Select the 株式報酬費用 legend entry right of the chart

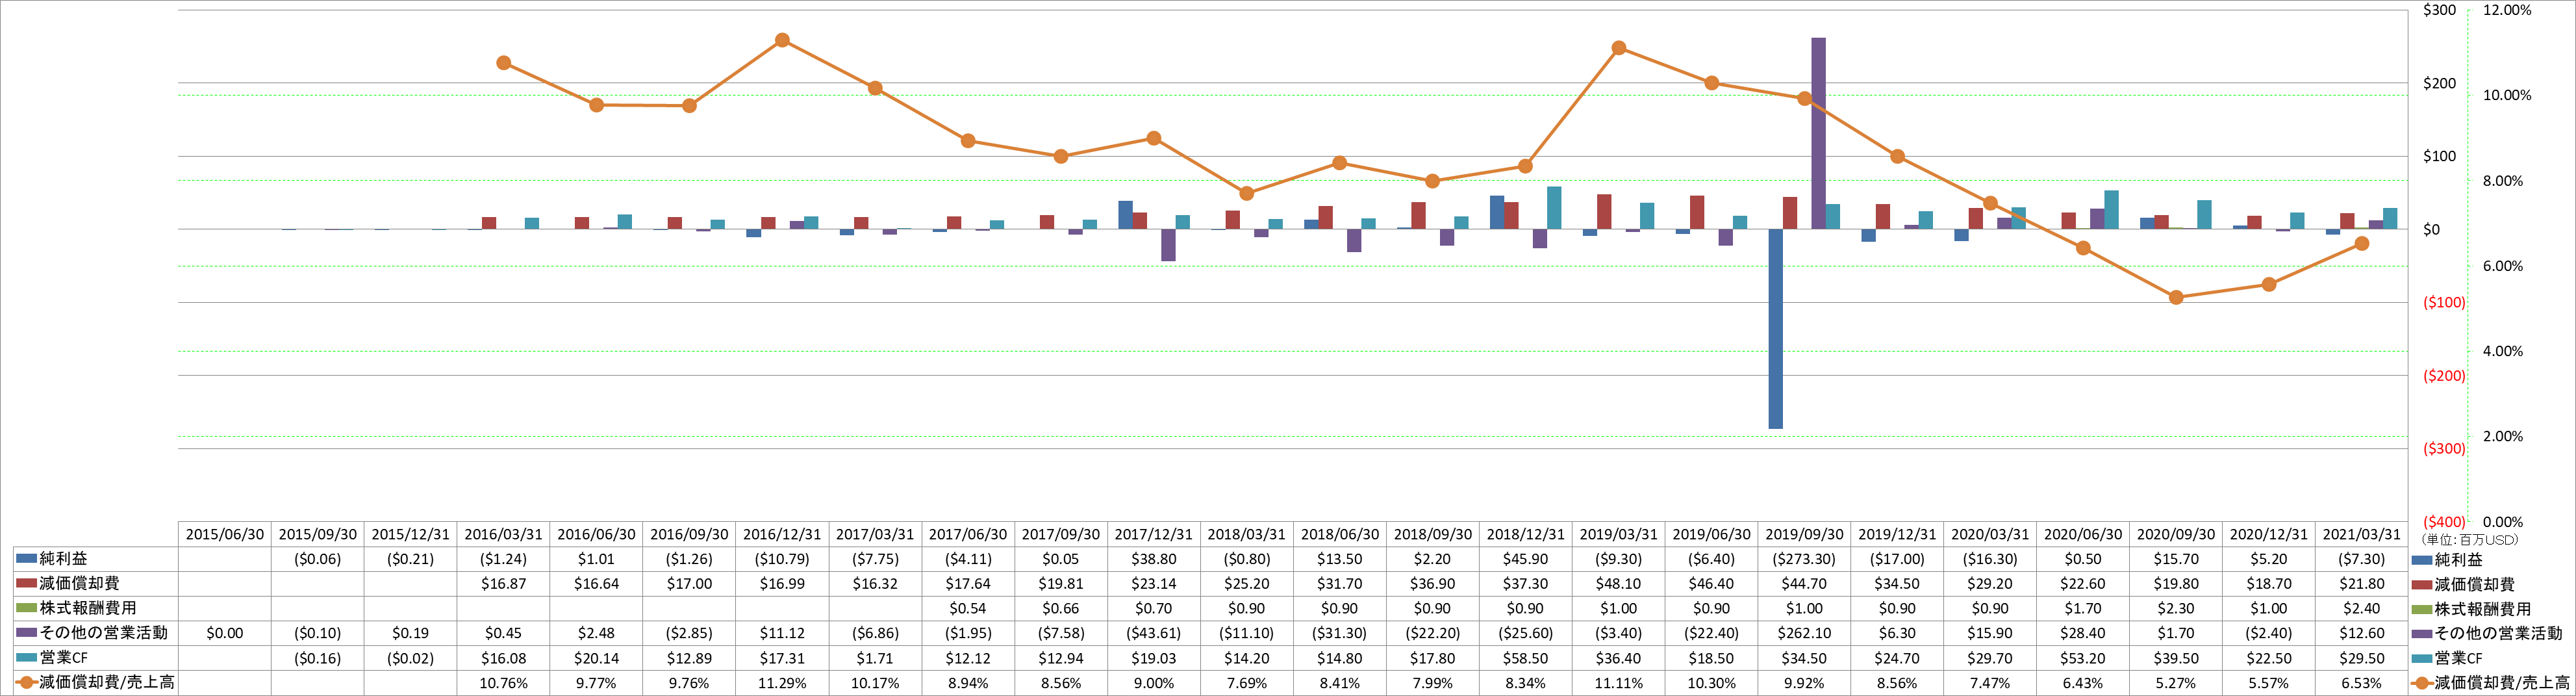[x=2472, y=609]
